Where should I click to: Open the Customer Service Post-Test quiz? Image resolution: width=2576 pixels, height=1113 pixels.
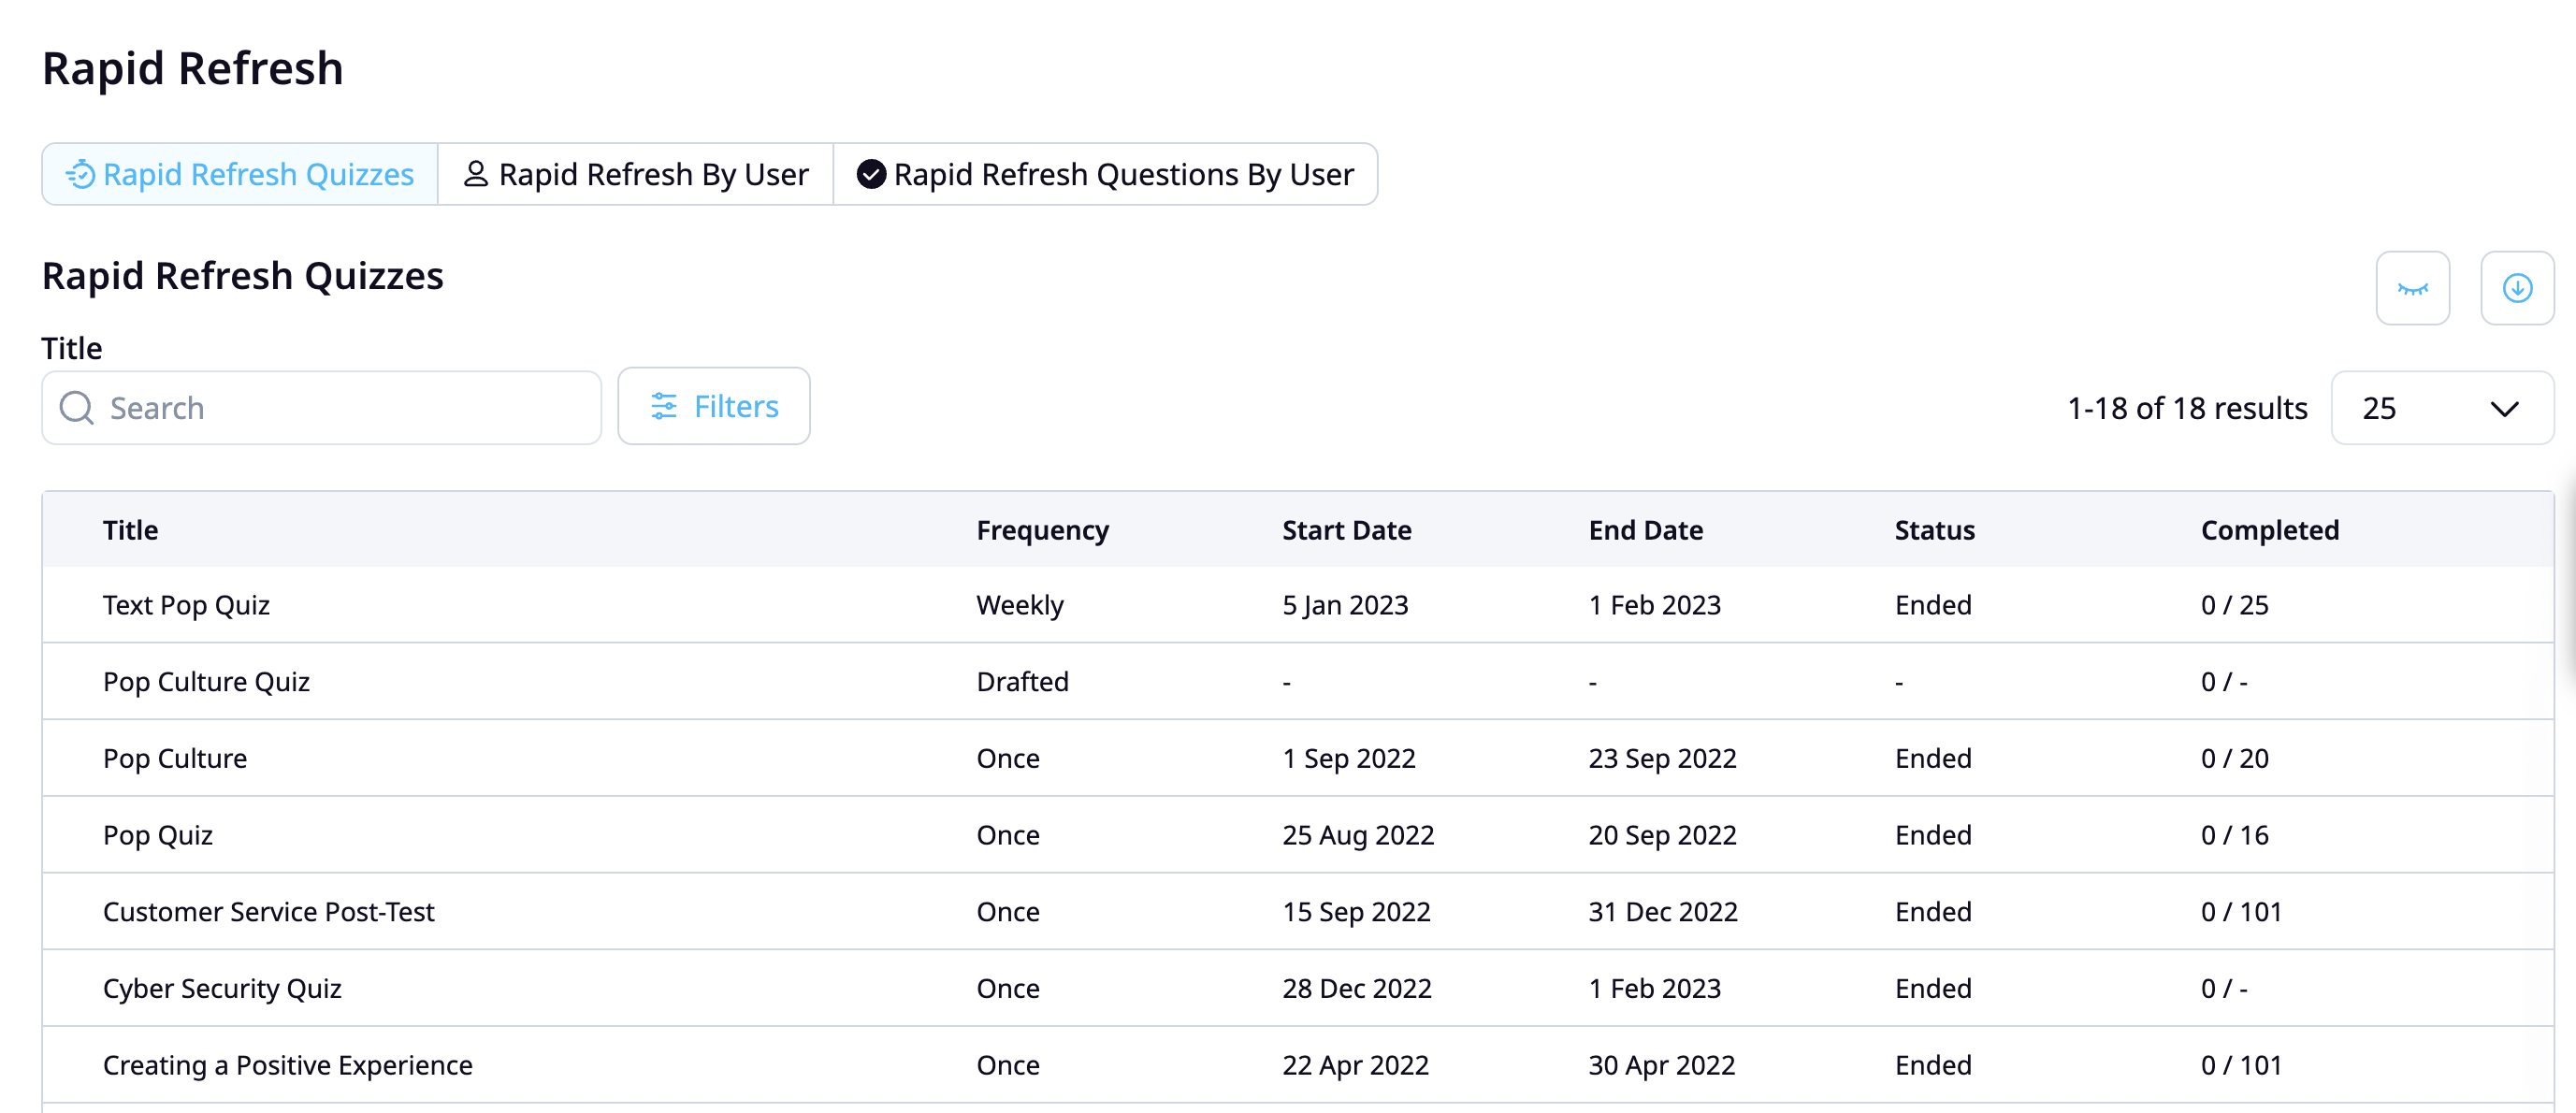coord(268,911)
